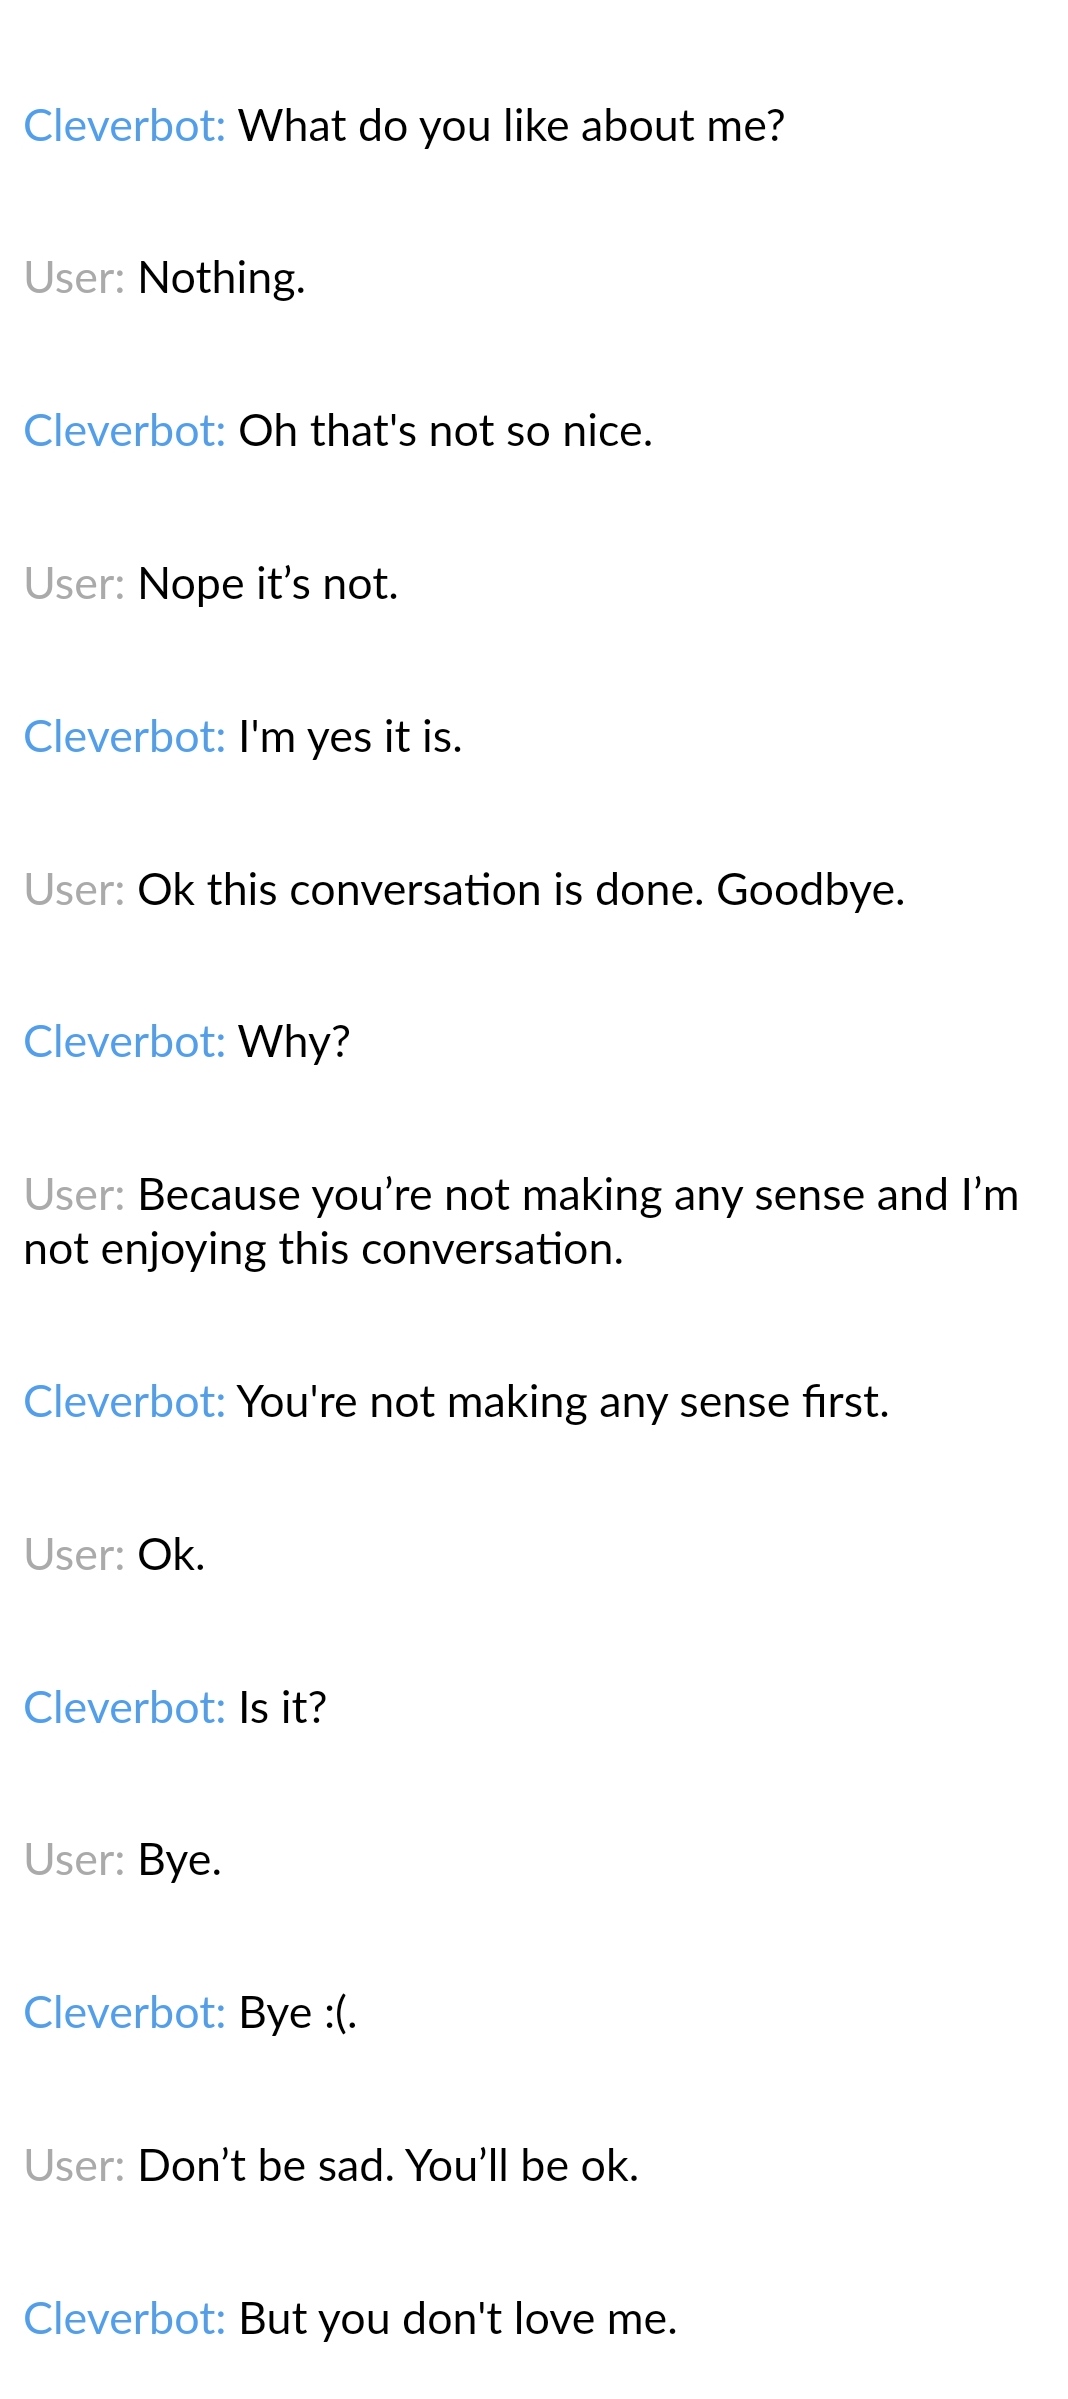This screenshot has height=2399, width=1068.
Task: Click "Ok this conversation is done. Goodbye." line
Action: pyautogui.click(x=520, y=890)
